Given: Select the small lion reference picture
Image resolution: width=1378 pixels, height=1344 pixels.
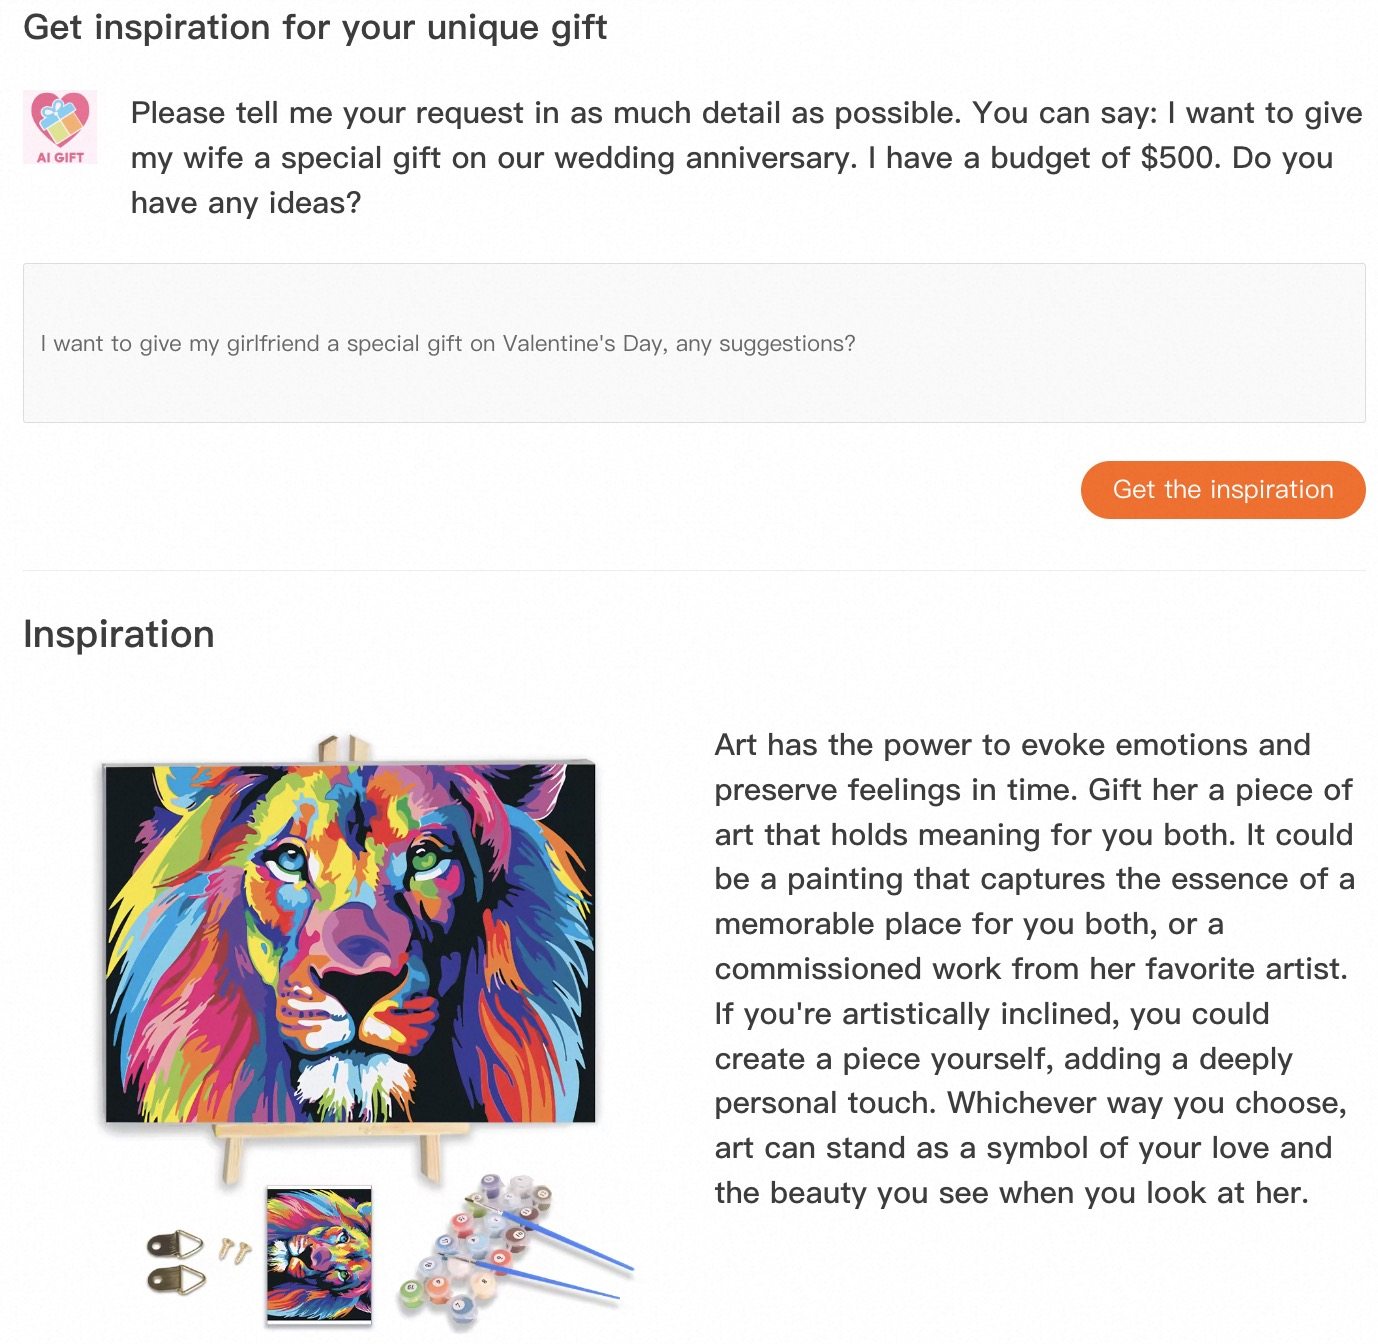Looking at the screenshot, I should 319,1255.
